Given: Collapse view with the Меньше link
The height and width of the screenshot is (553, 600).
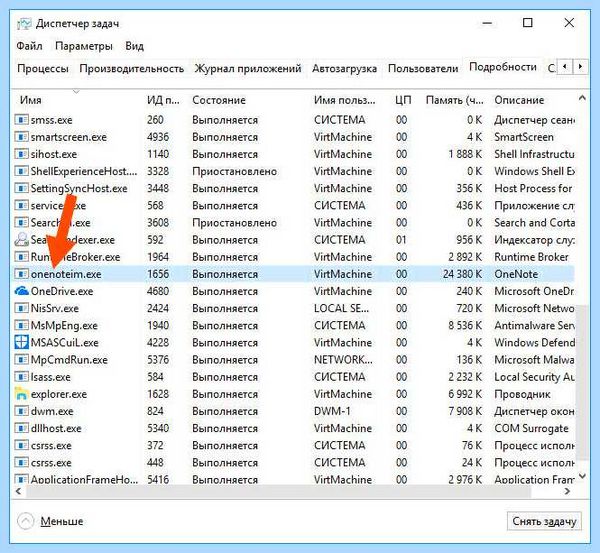Looking at the screenshot, I should 62,521.
